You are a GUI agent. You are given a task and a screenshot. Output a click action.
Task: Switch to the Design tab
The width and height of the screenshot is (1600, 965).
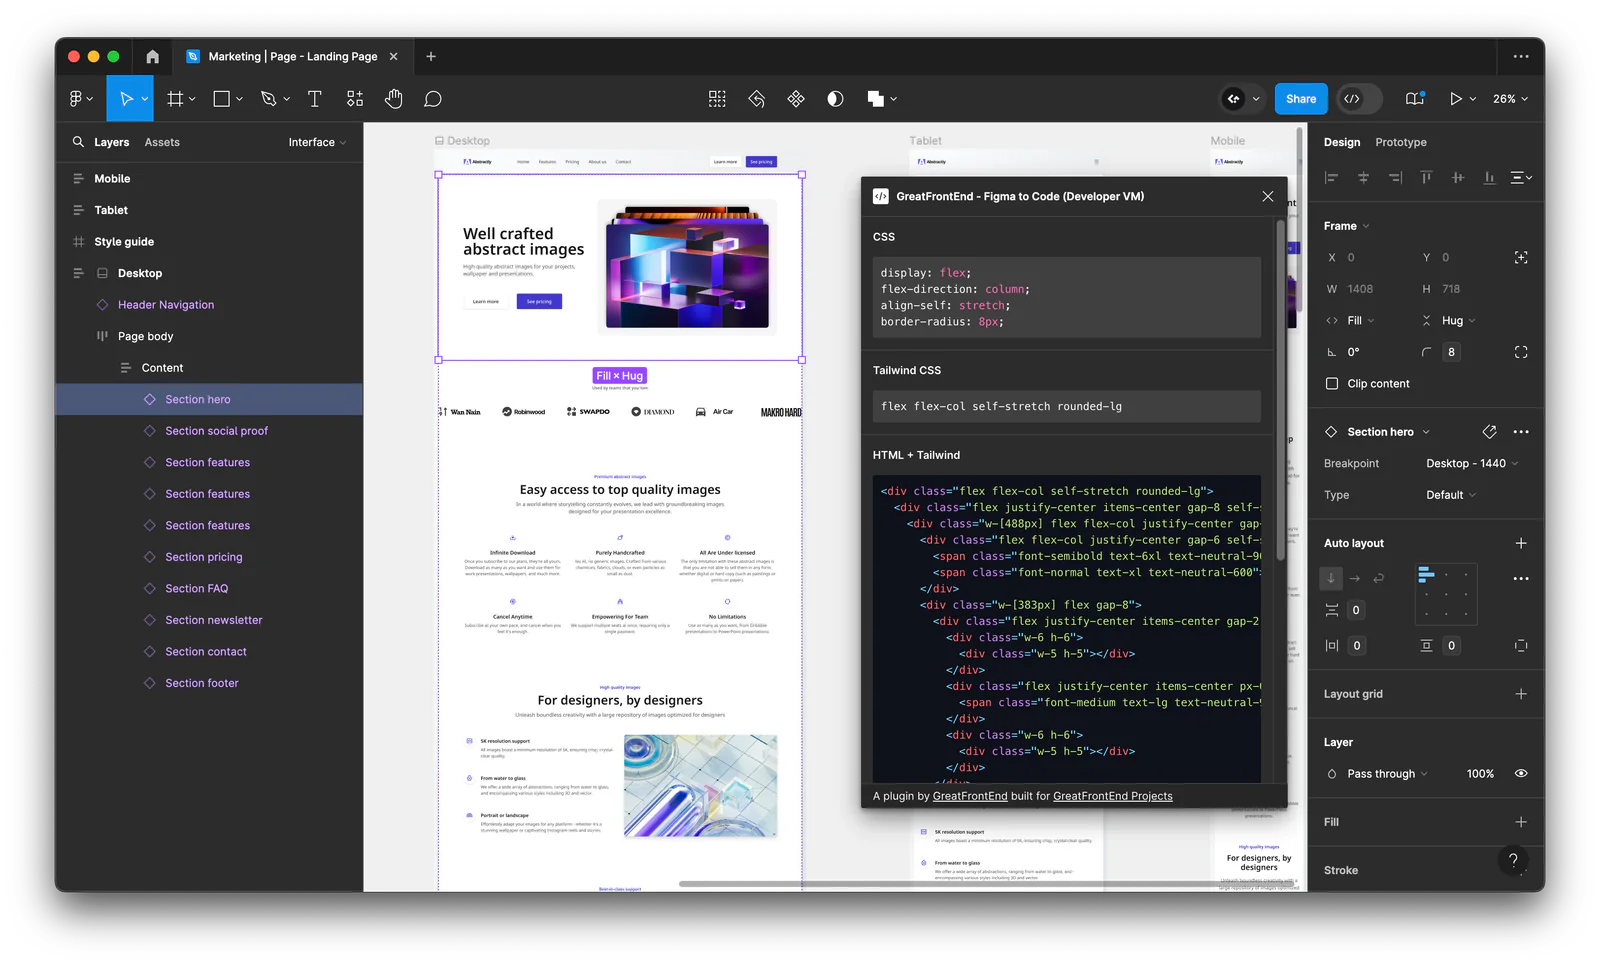click(x=1341, y=142)
